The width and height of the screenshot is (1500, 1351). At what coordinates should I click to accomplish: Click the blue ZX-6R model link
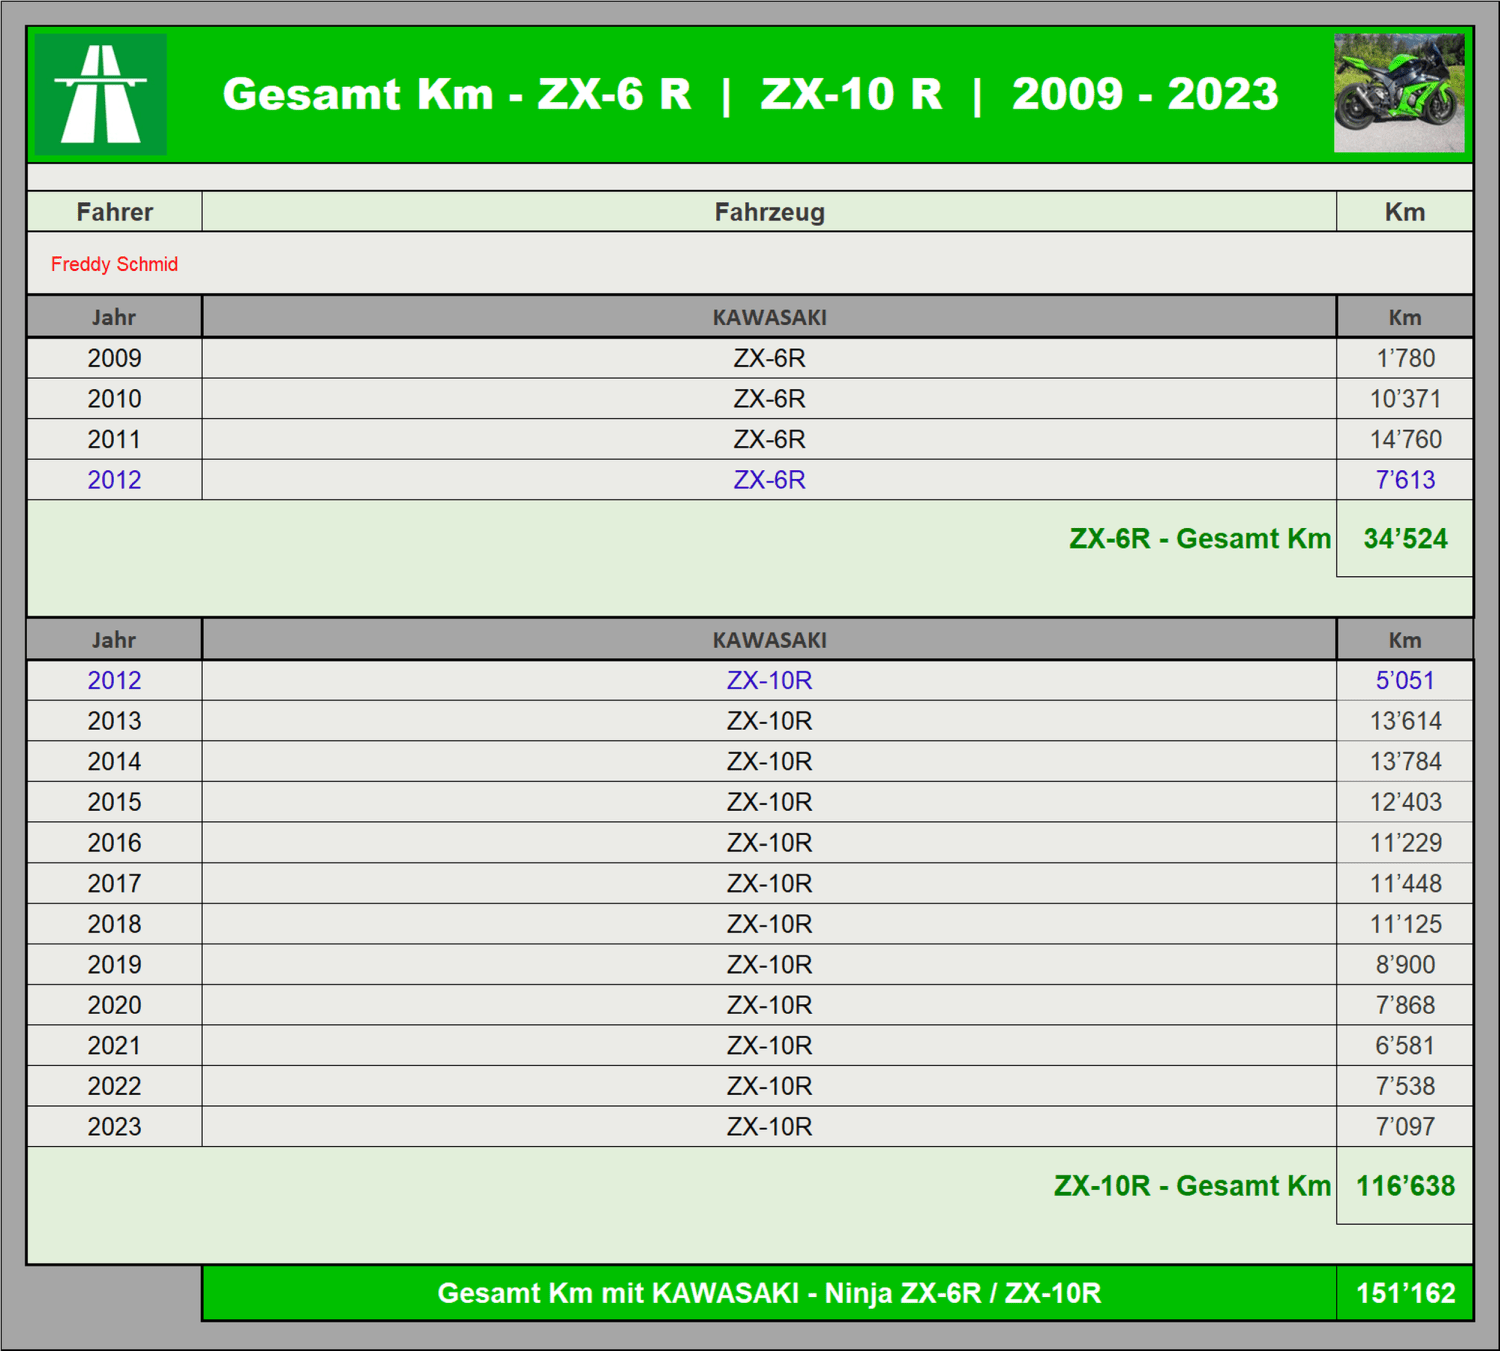pos(769,480)
